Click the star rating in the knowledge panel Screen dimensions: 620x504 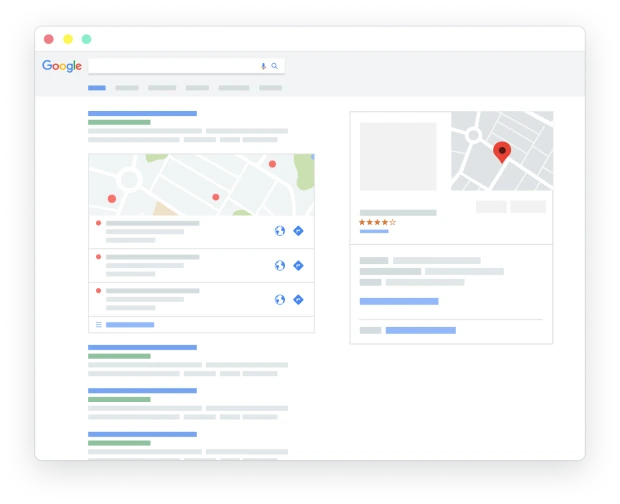tap(377, 222)
